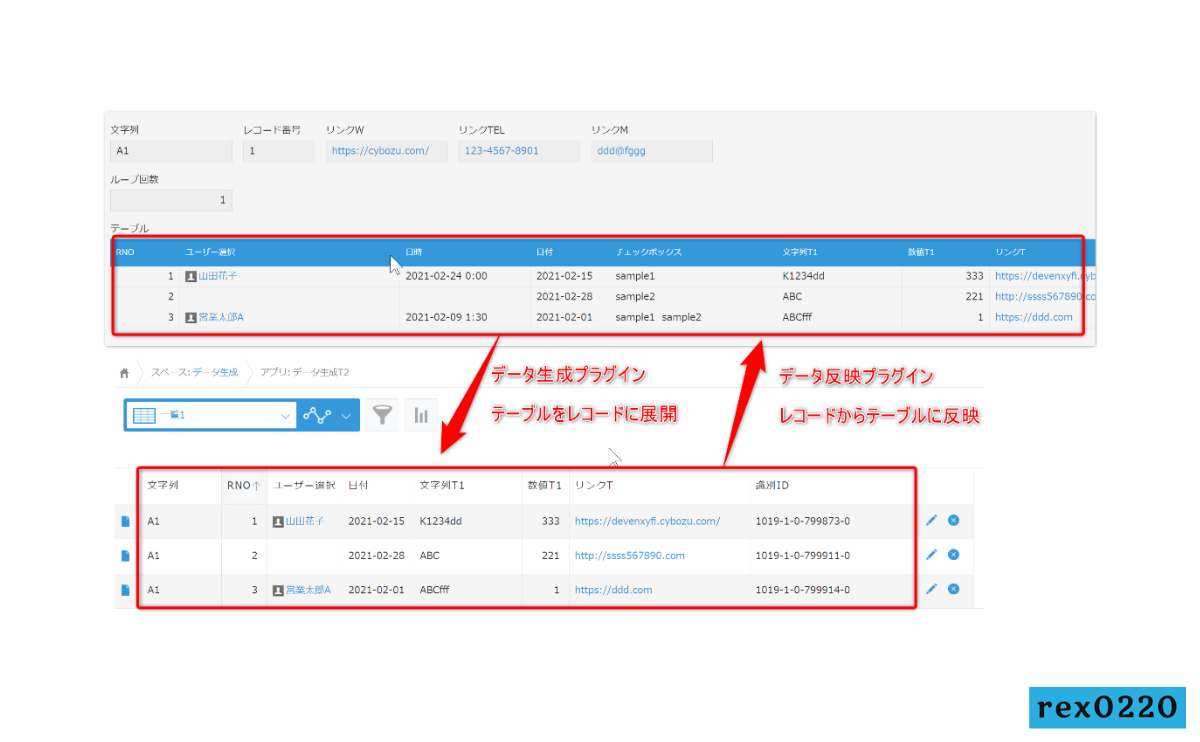Viewport: 1200px width, 742px height.
Task: Open record details icon for RNO 1 row
Action: [125, 521]
